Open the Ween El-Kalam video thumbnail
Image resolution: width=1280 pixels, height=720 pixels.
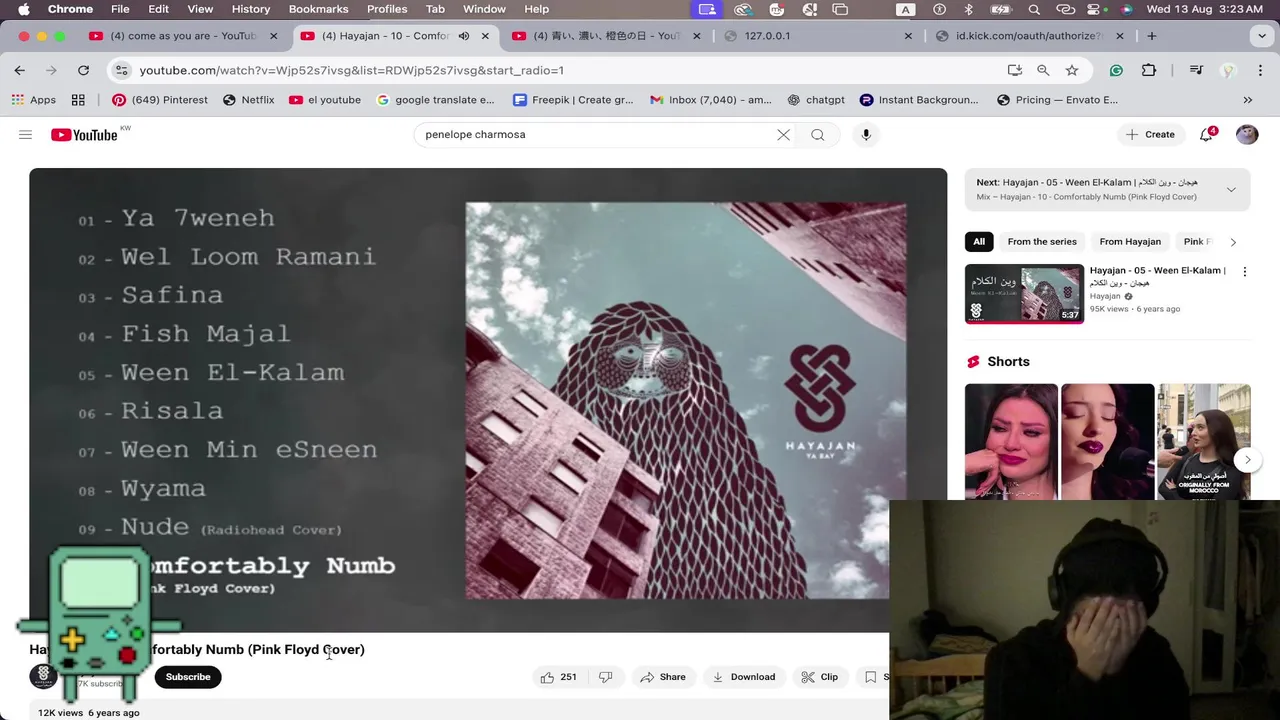pyautogui.click(x=1024, y=294)
